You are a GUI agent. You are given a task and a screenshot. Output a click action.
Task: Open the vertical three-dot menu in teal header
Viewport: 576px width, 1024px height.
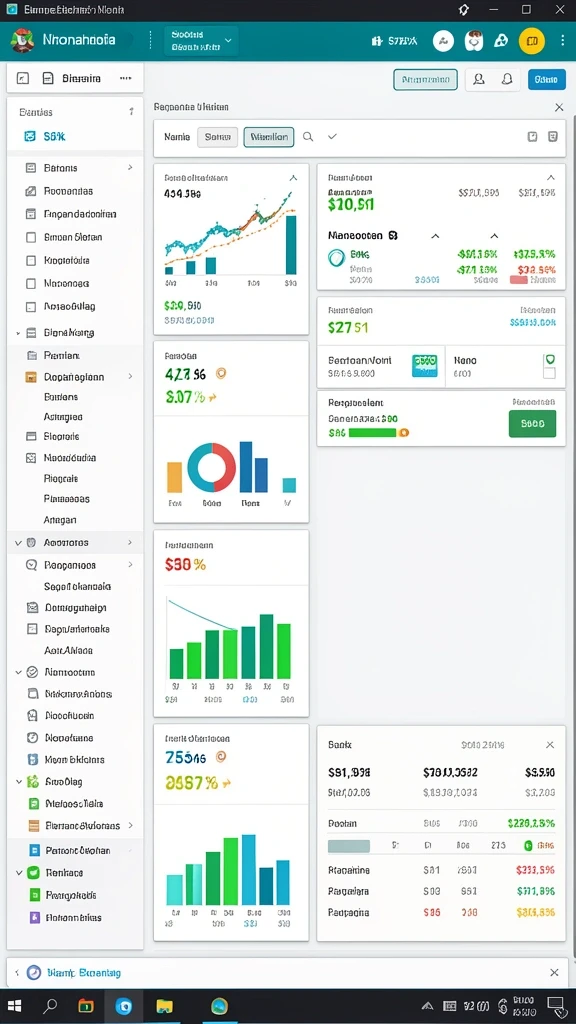coord(563,40)
